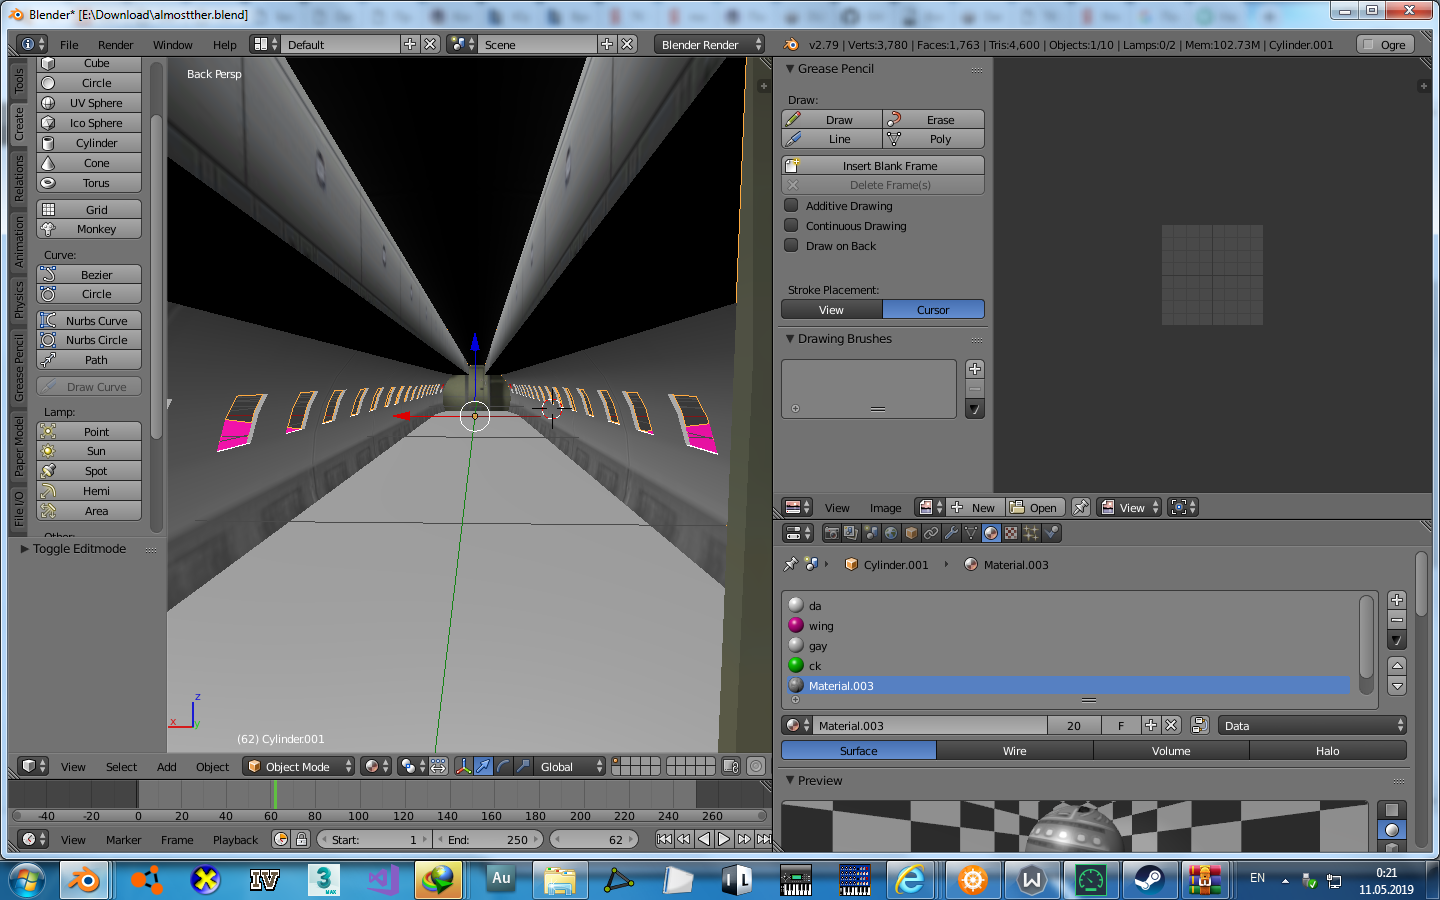Open the Render menu in top bar
The width and height of the screenshot is (1440, 900).
point(115,45)
